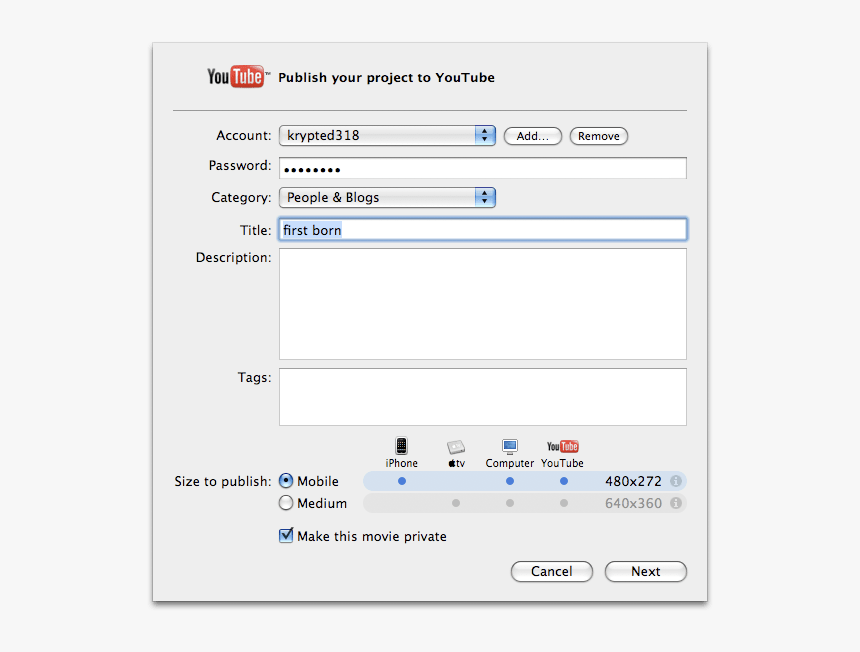Click the 640x360 resolution text

[633, 503]
